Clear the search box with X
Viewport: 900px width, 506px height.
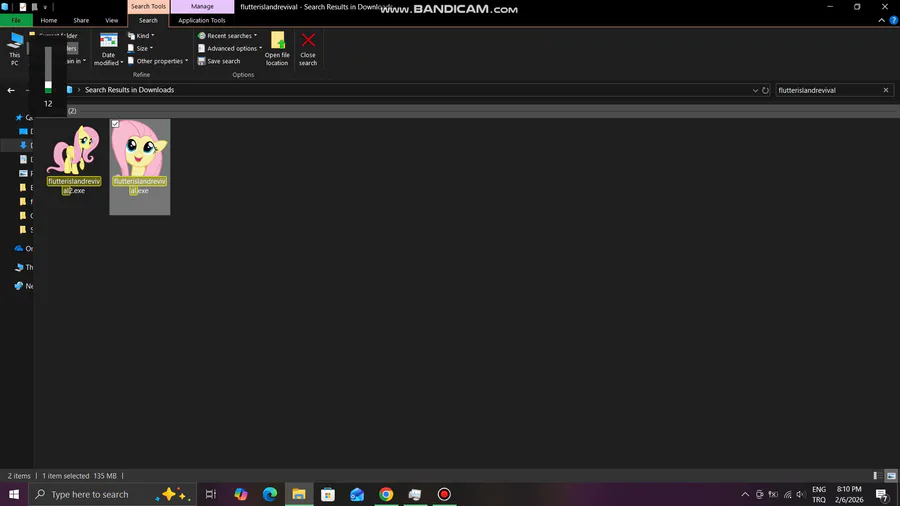886,90
